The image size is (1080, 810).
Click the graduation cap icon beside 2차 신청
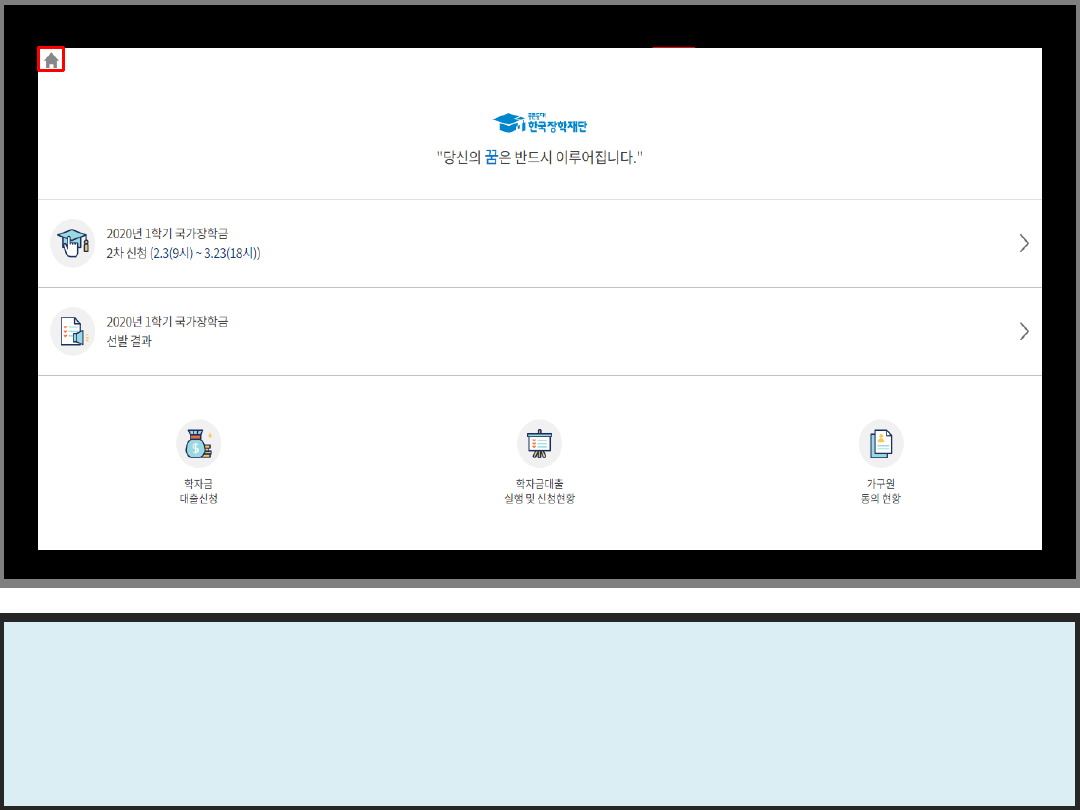(x=72, y=243)
